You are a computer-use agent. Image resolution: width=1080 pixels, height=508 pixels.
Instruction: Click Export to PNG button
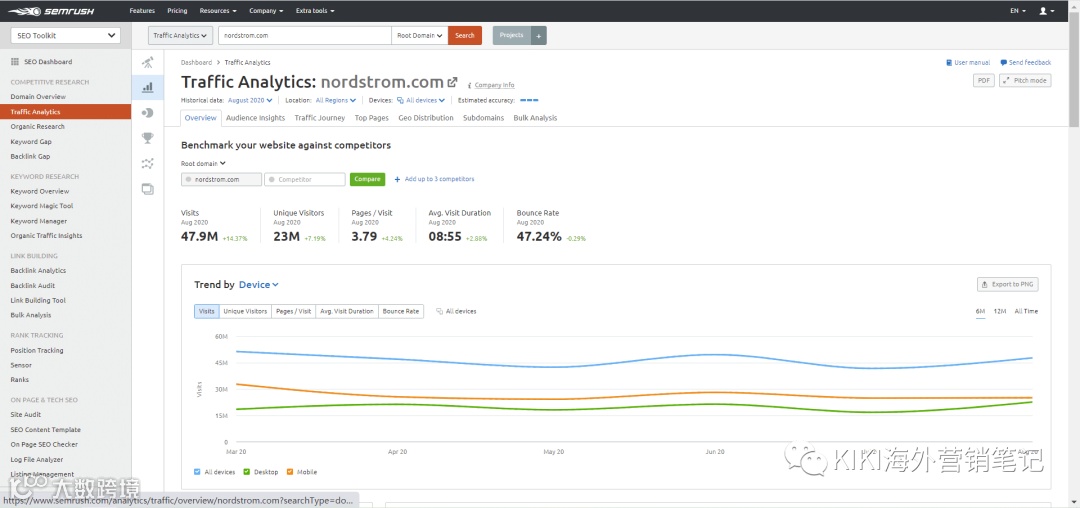pos(1007,284)
